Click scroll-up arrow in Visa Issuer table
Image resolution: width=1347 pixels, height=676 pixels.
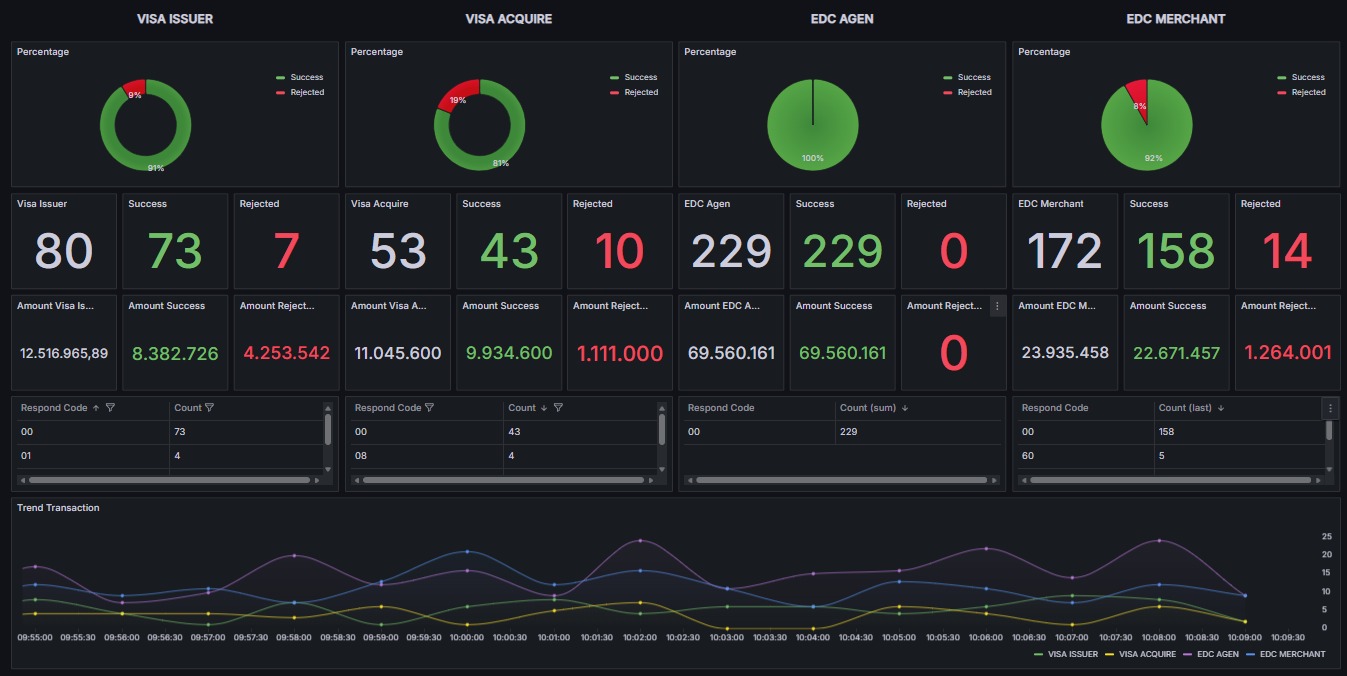328,408
